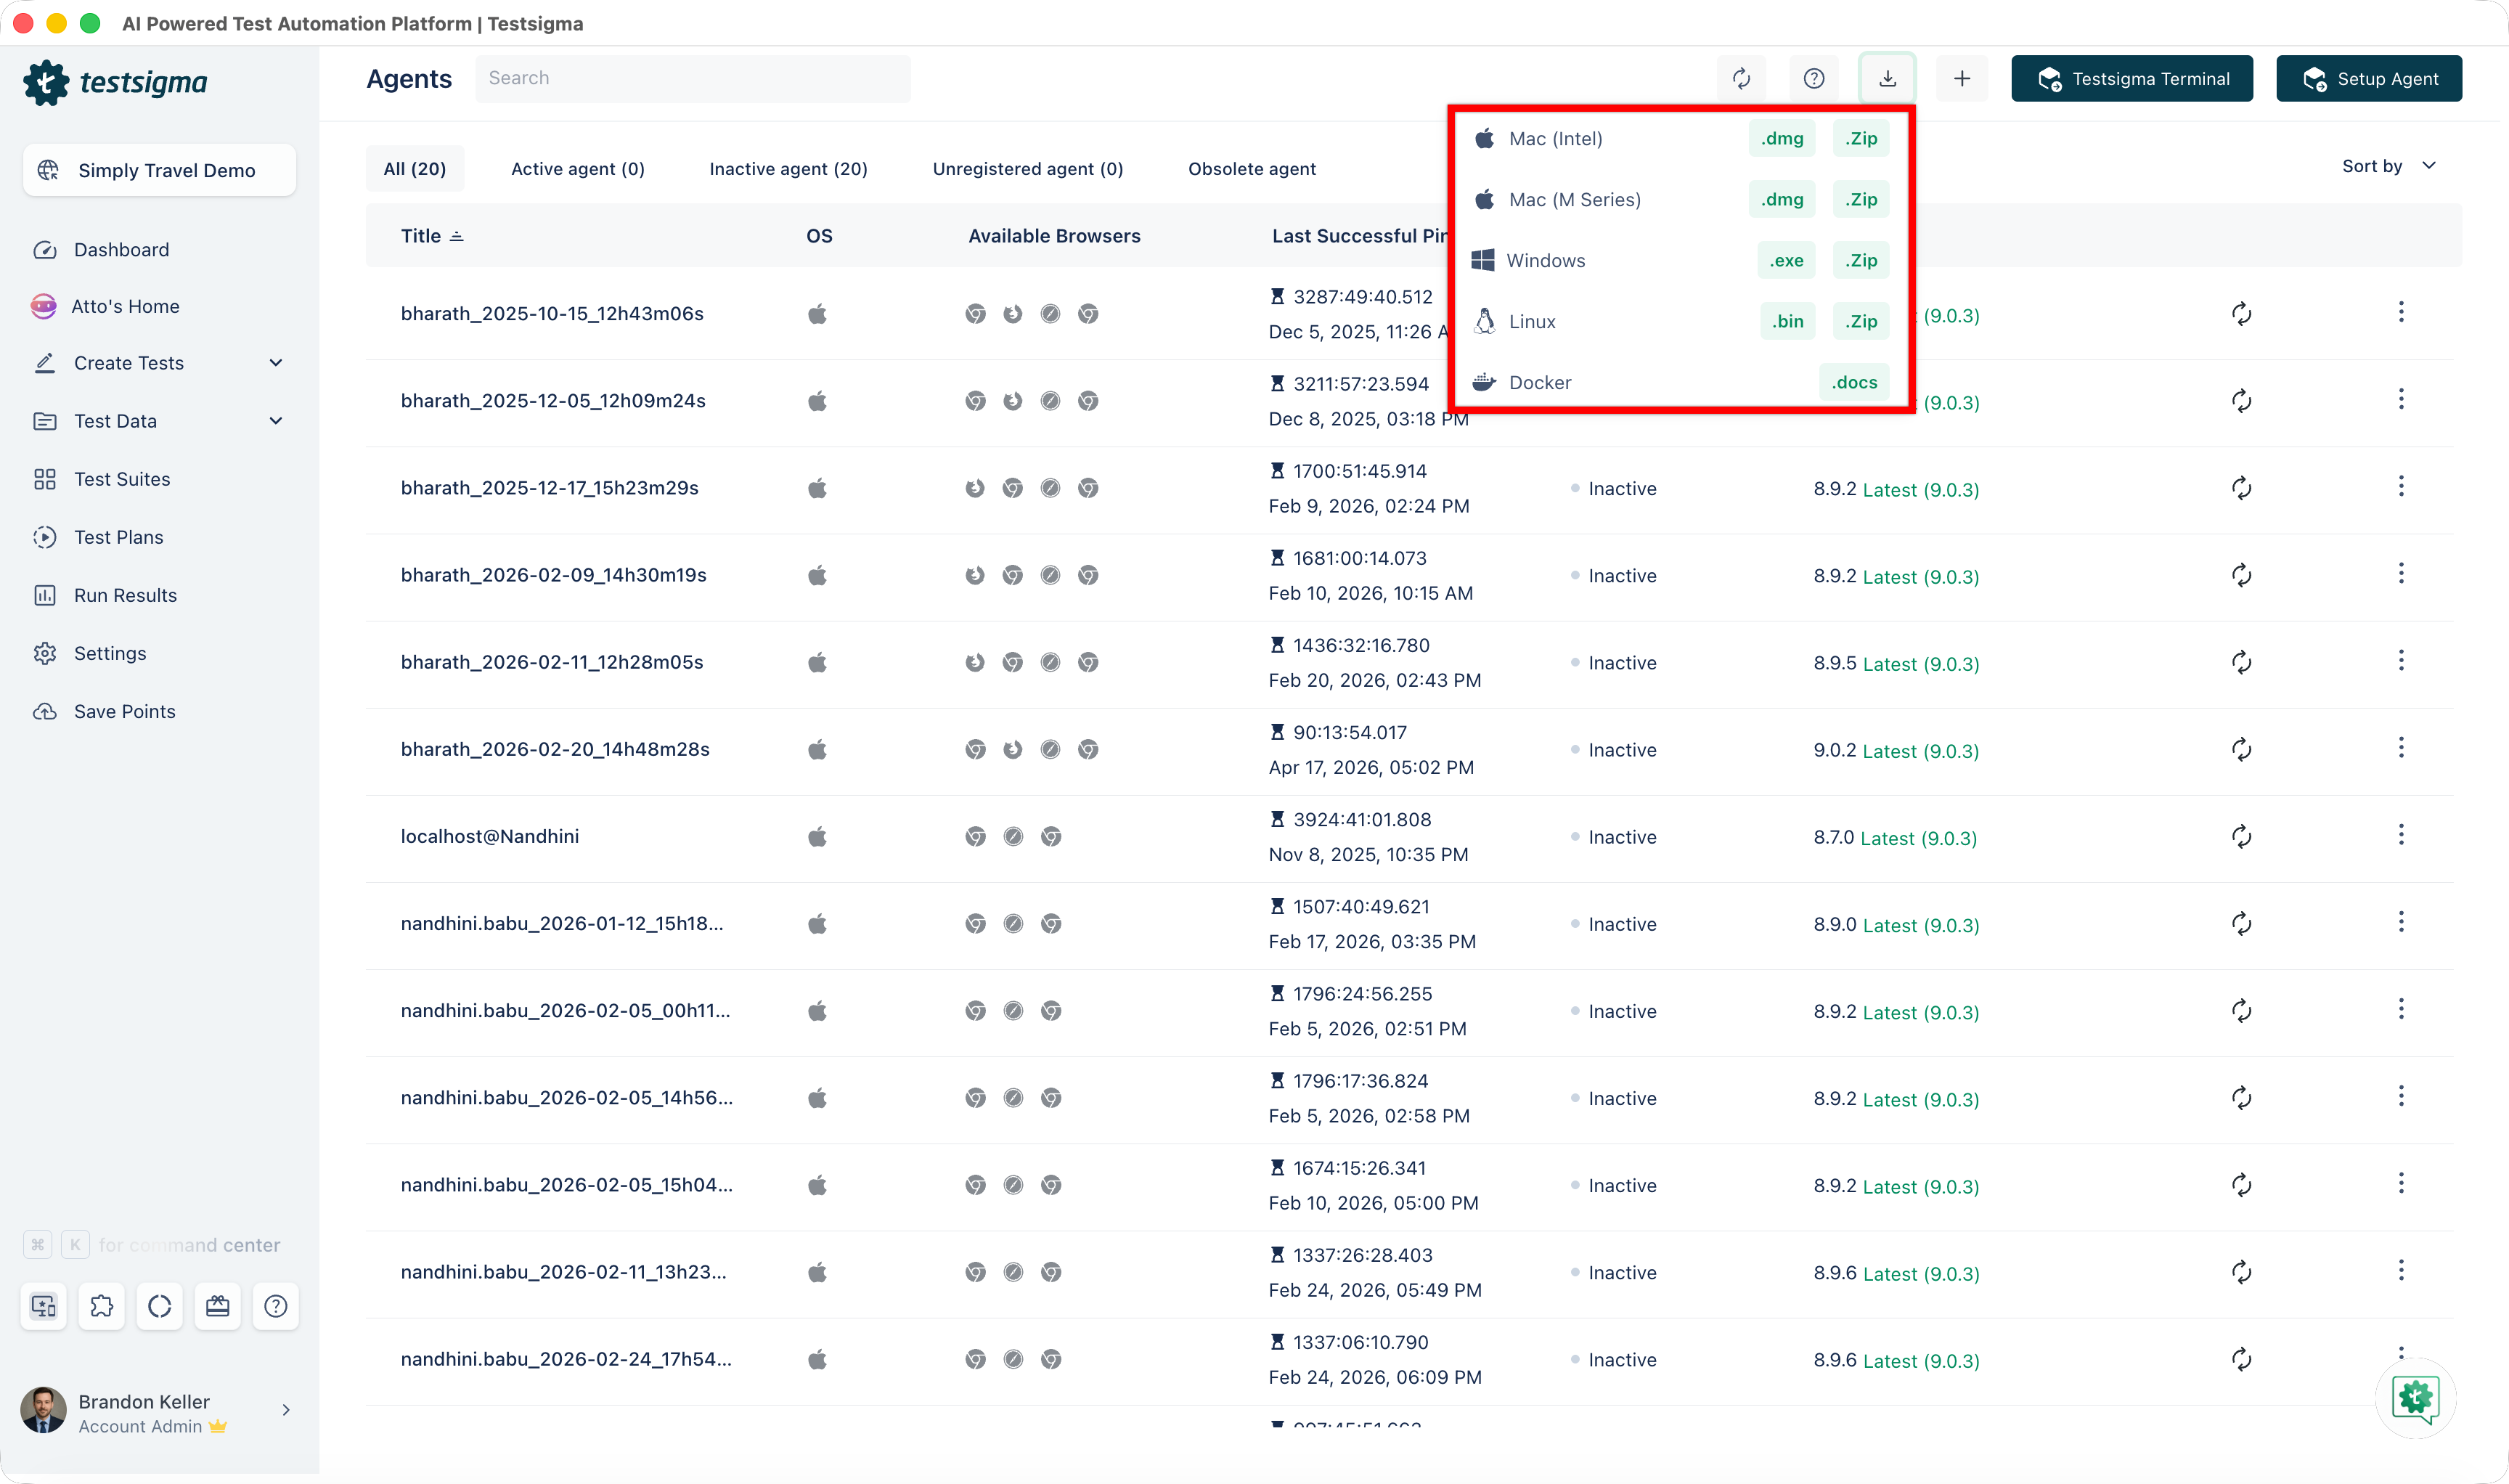Open more options for localhost@Nandhini
Screen dimensions: 2509x1484
pyautogui.click(x=2400, y=835)
